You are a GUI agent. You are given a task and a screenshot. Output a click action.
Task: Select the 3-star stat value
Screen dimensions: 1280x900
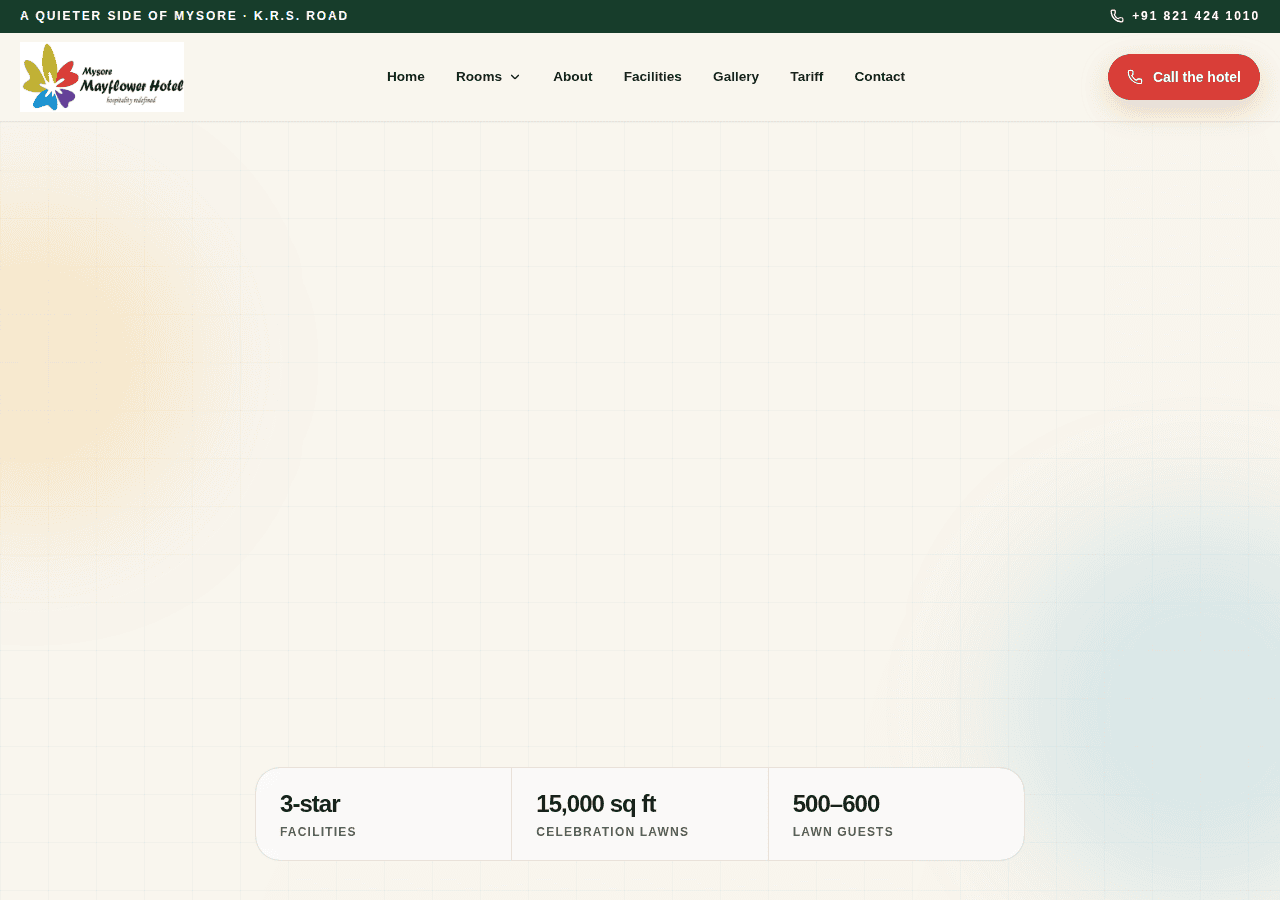pos(310,804)
